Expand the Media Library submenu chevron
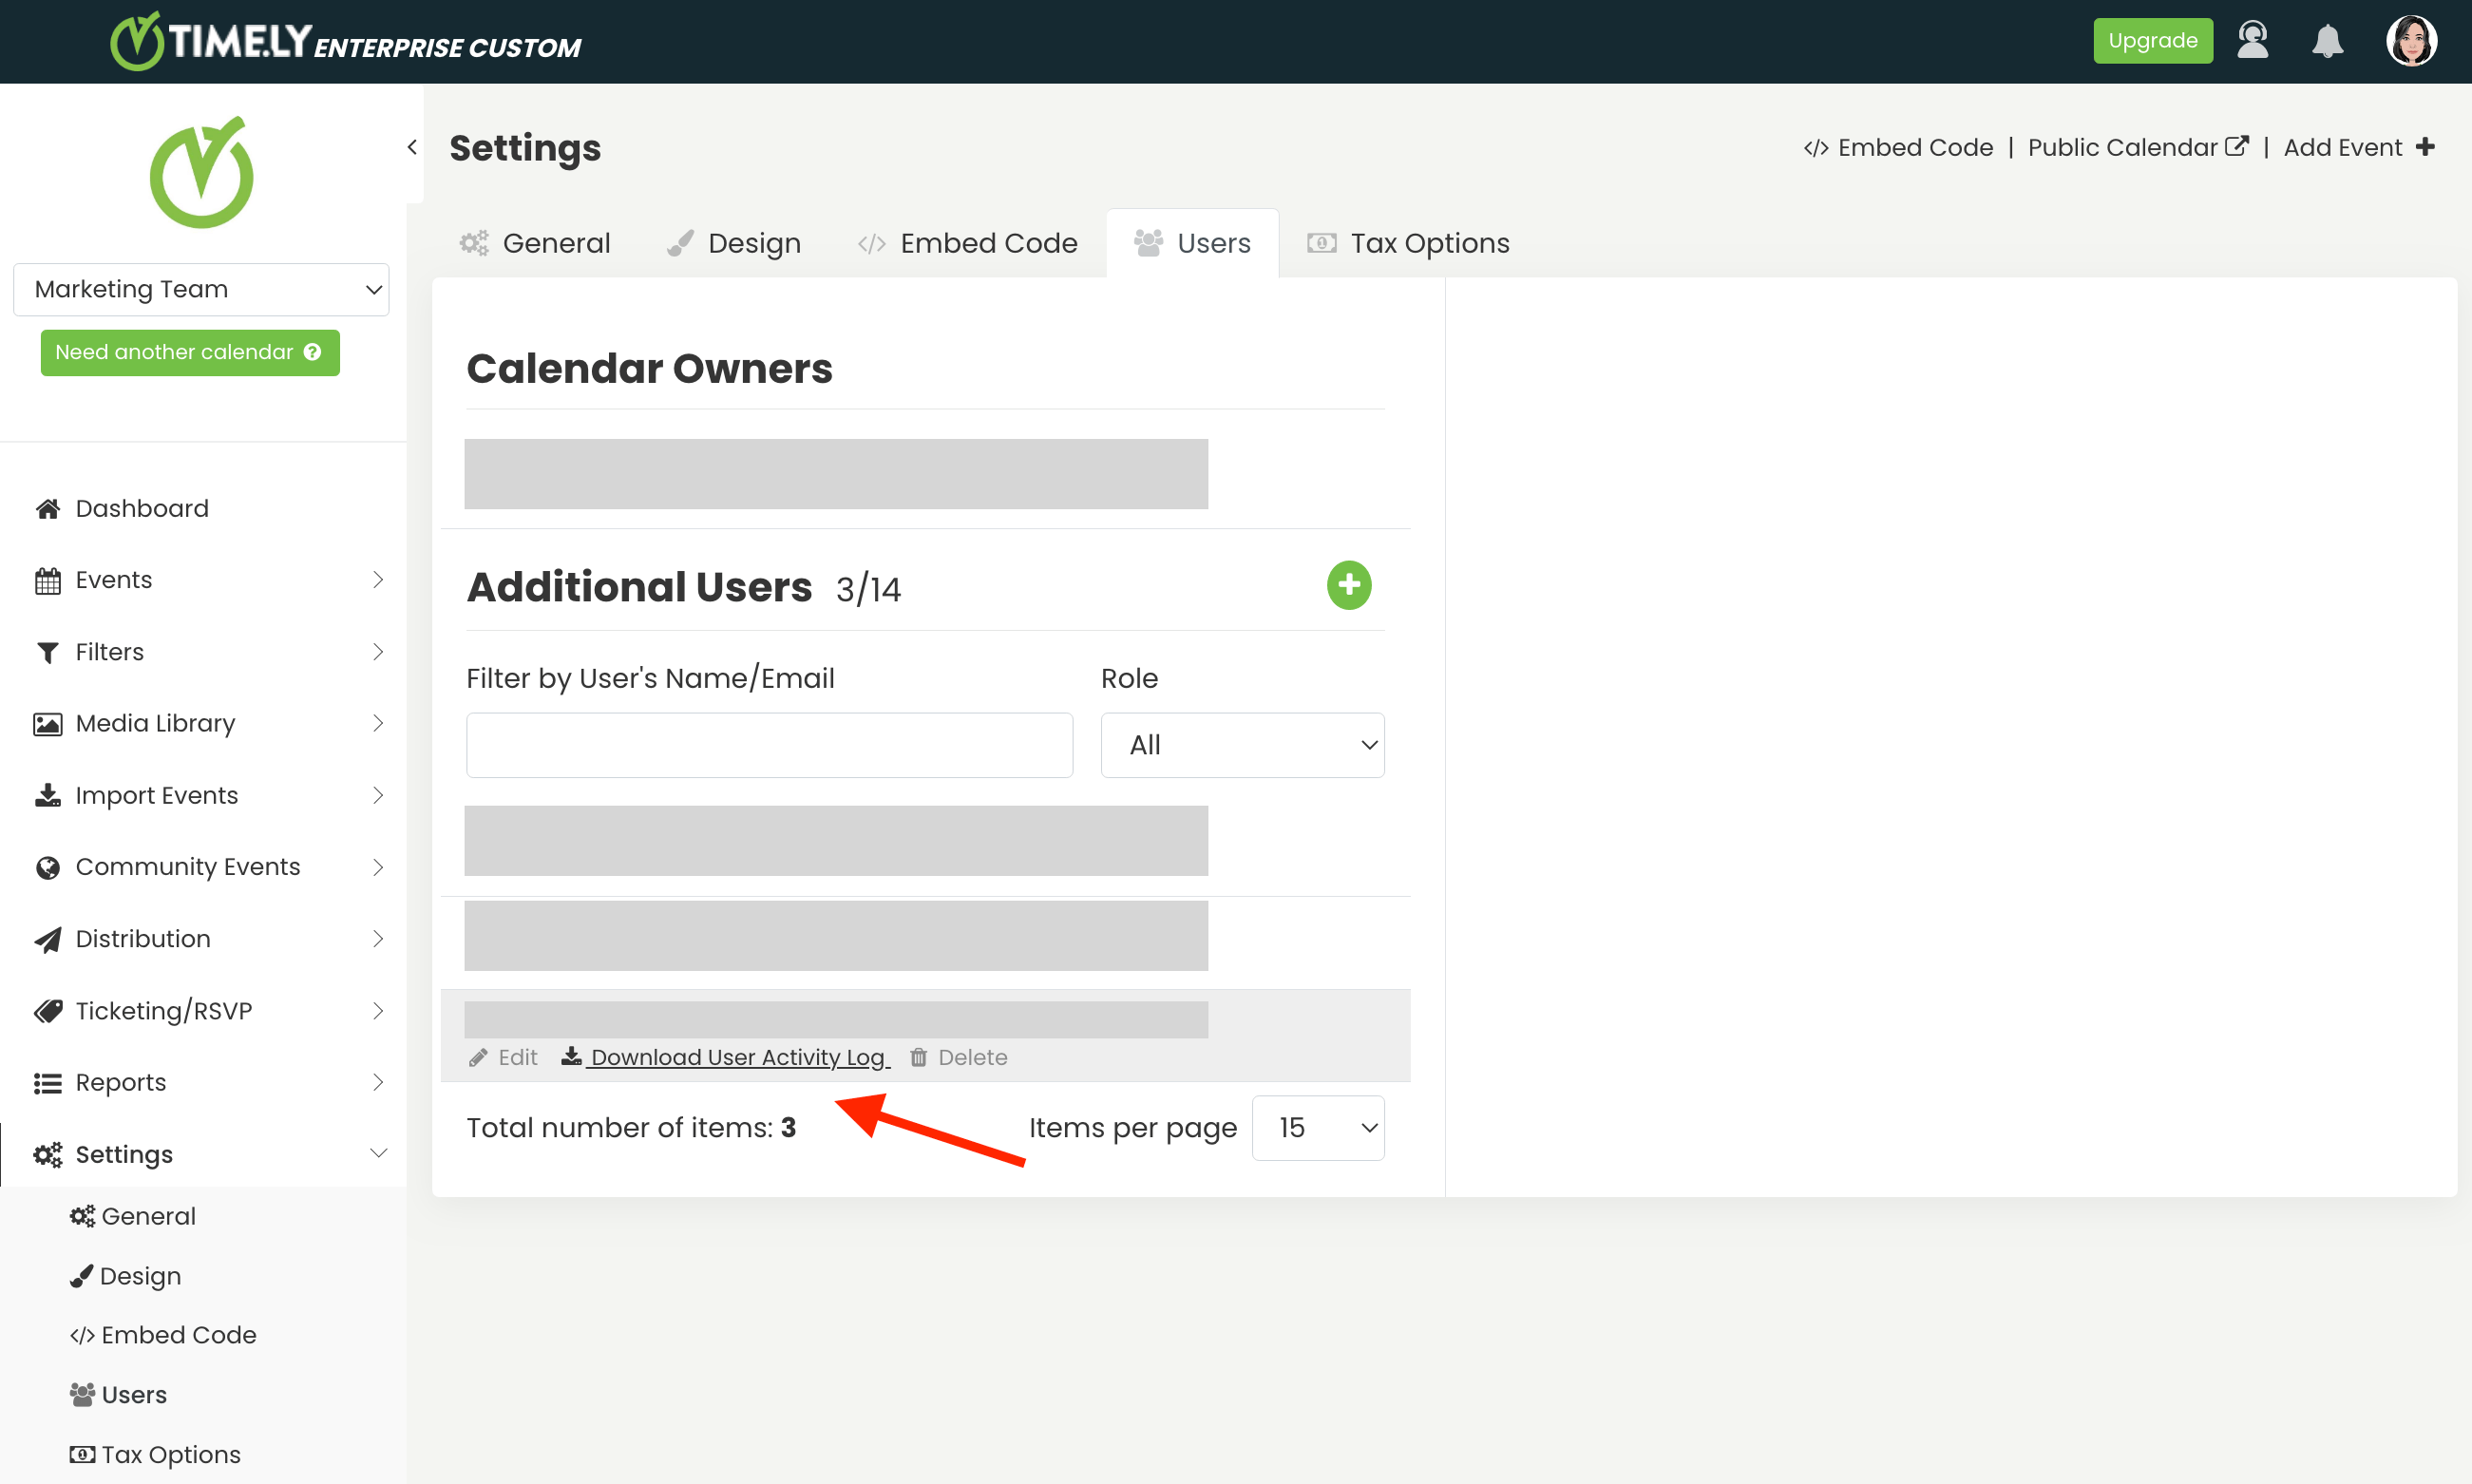The width and height of the screenshot is (2472, 1484). tap(378, 723)
